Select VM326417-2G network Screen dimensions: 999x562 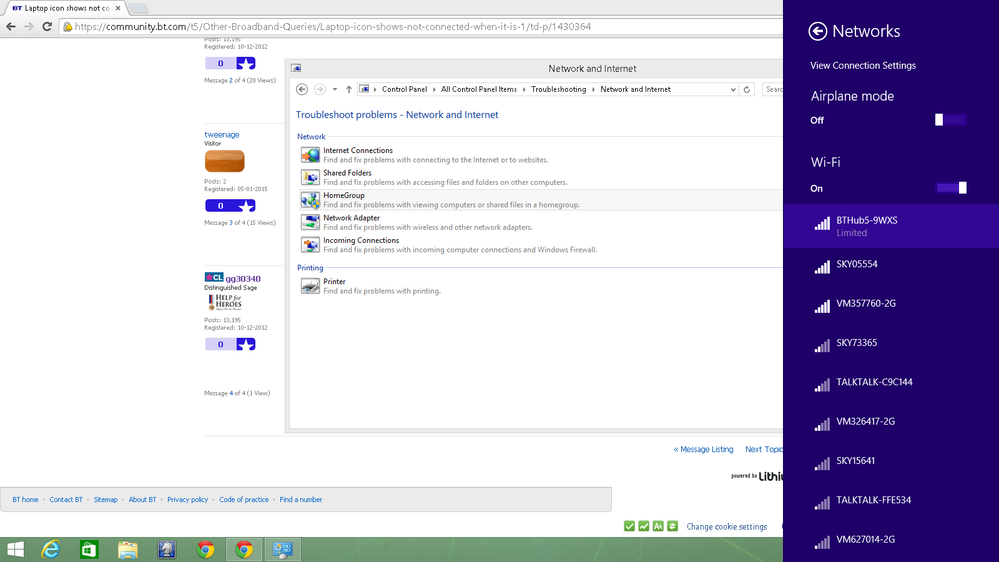(x=891, y=422)
